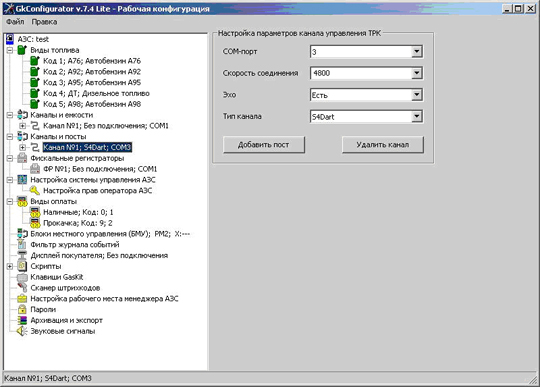The image size is (540, 387).
Task: Click Дисплей покупателя display icon
Action: (x=22, y=255)
